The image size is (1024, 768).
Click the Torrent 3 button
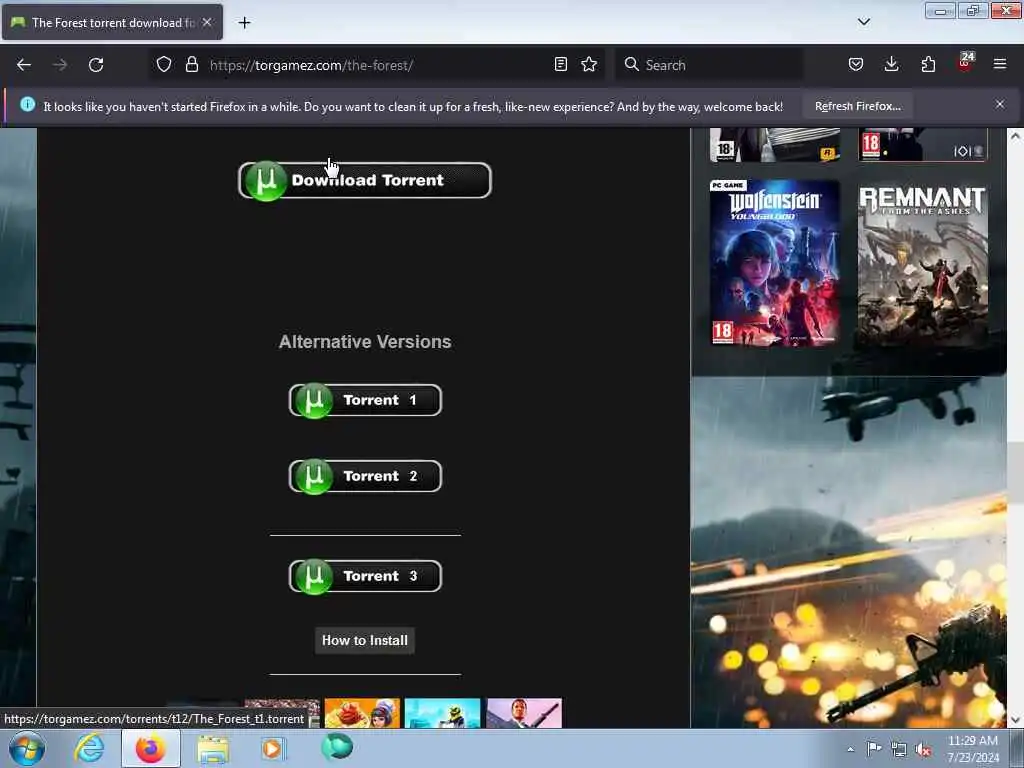pos(365,576)
